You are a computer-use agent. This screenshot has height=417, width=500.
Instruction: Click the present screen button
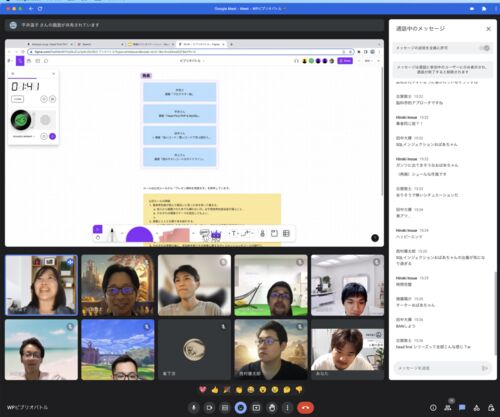point(256,408)
